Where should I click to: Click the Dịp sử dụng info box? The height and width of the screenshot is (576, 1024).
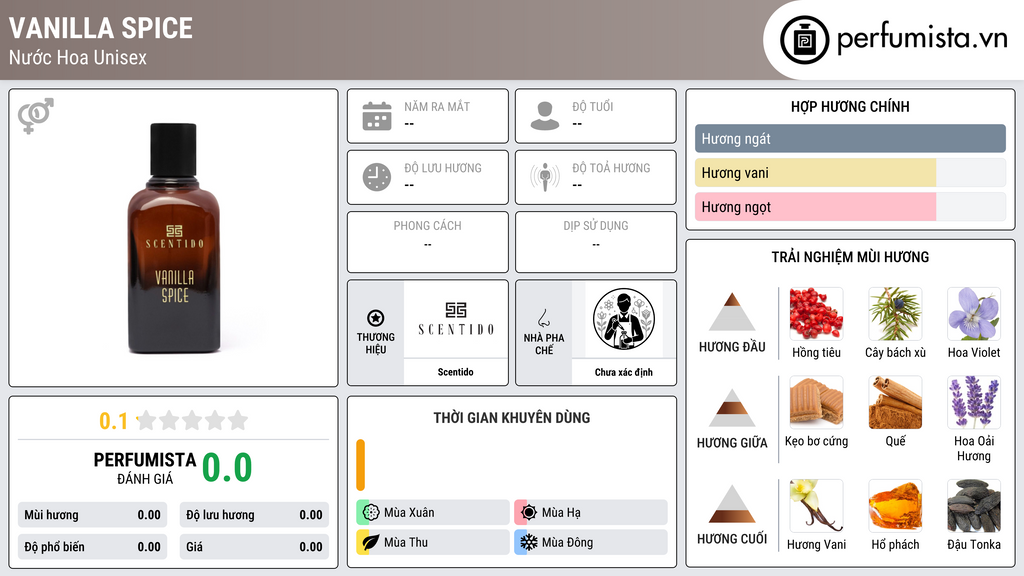pyautogui.click(x=596, y=242)
